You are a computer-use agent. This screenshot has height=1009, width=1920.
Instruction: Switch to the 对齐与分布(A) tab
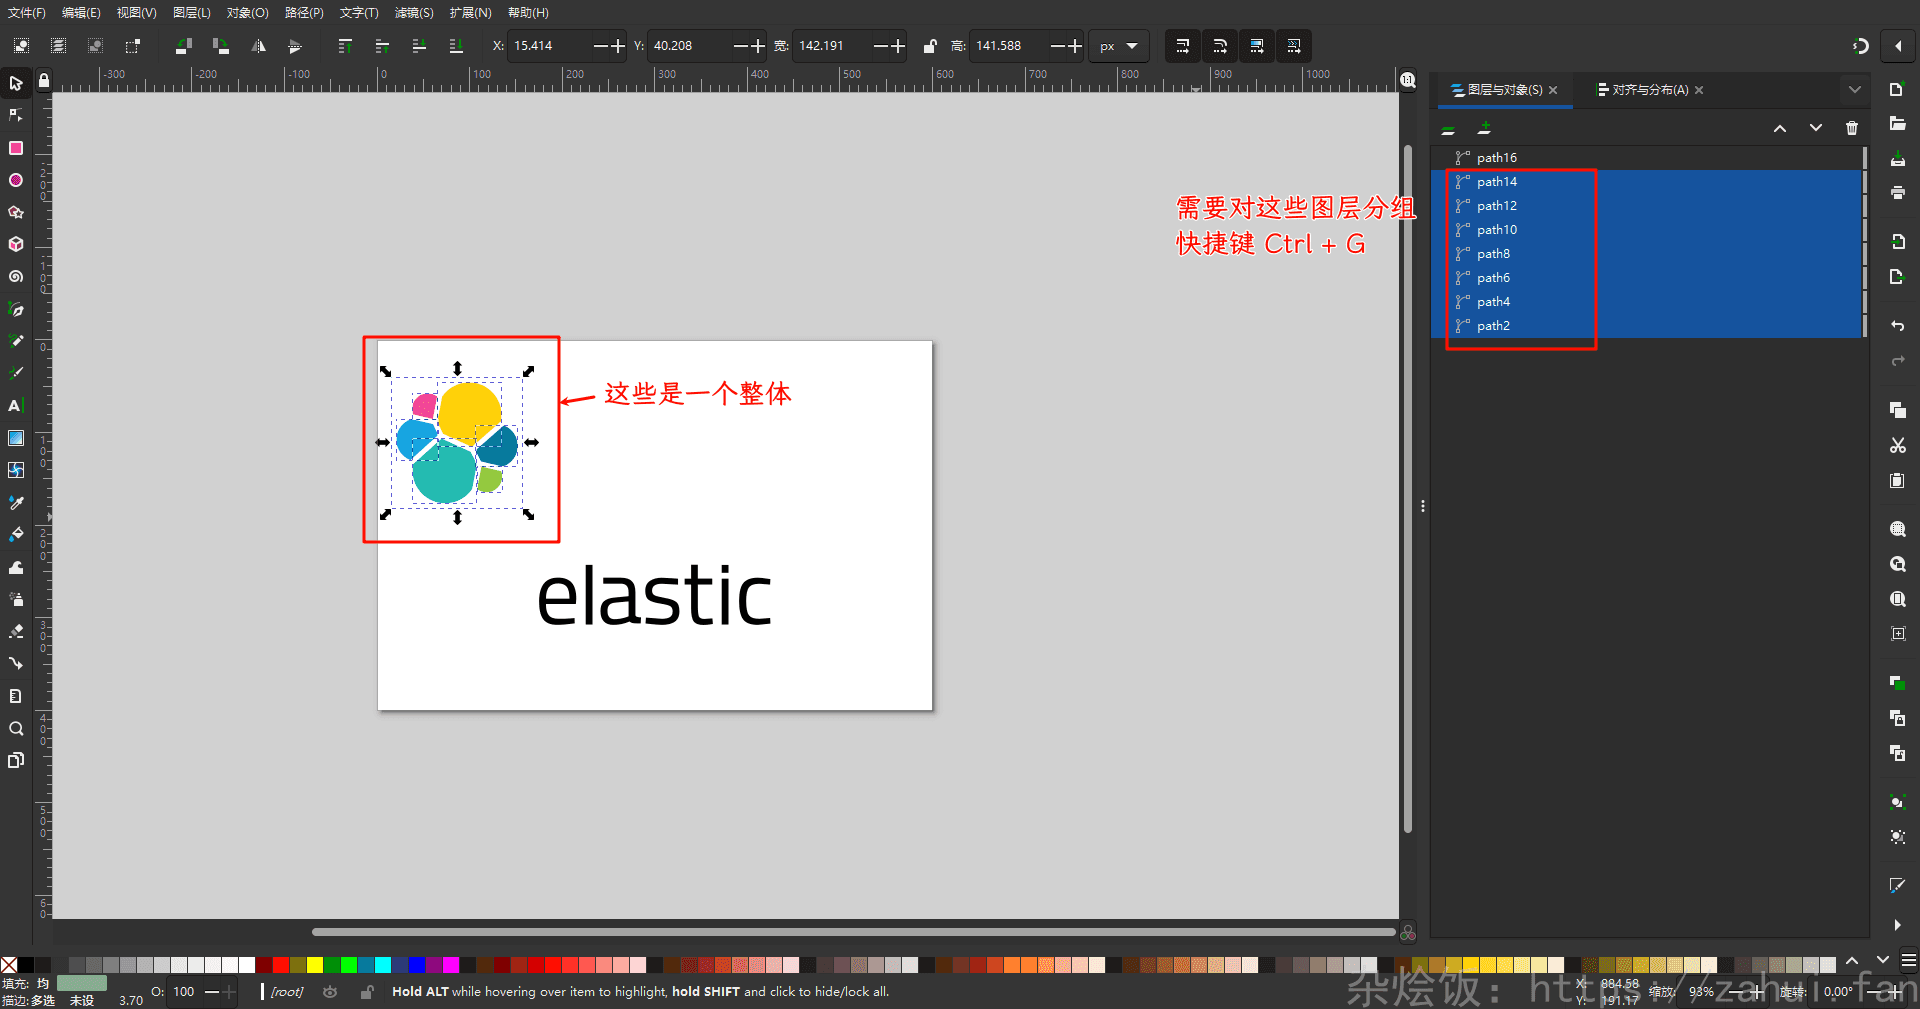[1643, 90]
